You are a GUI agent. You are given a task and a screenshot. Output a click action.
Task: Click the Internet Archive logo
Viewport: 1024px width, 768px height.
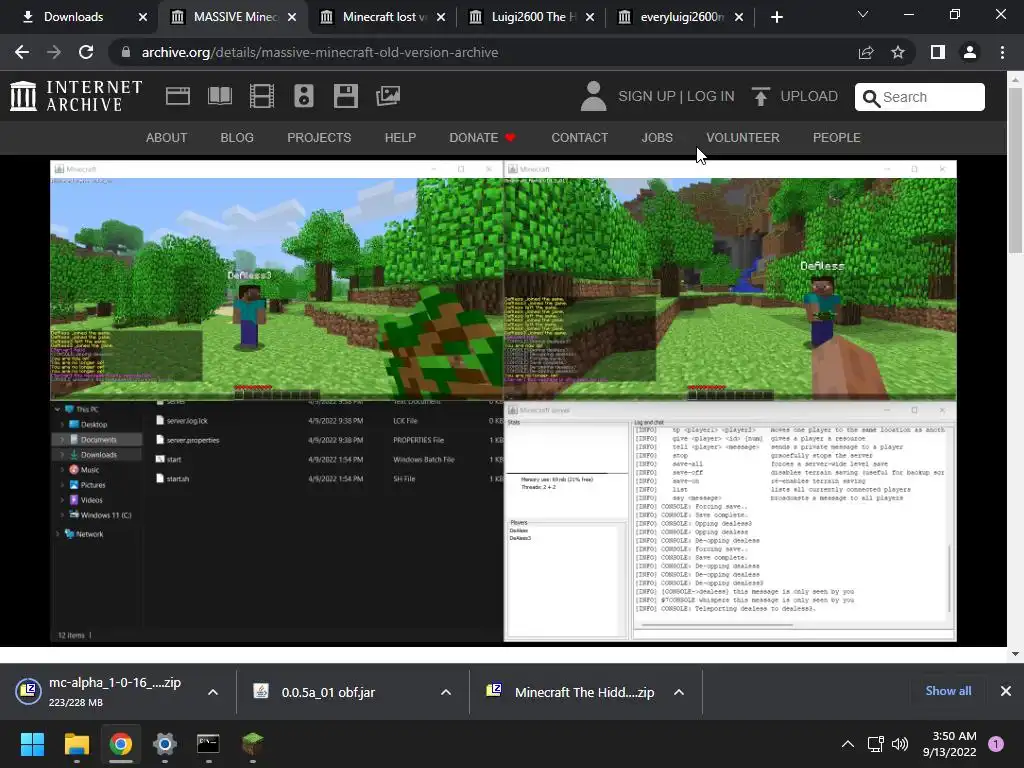point(76,96)
